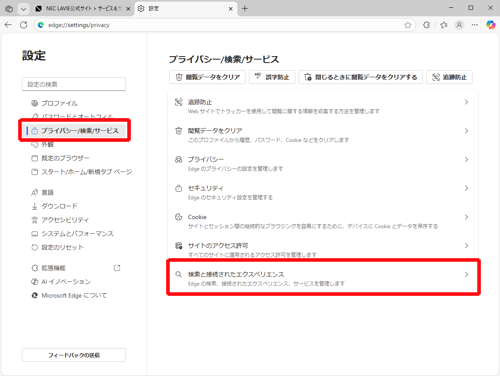Screen dimensions: 500x376
Task: Launch Copilot from the colorful toolbar icon
Action: tap(491, 25)
